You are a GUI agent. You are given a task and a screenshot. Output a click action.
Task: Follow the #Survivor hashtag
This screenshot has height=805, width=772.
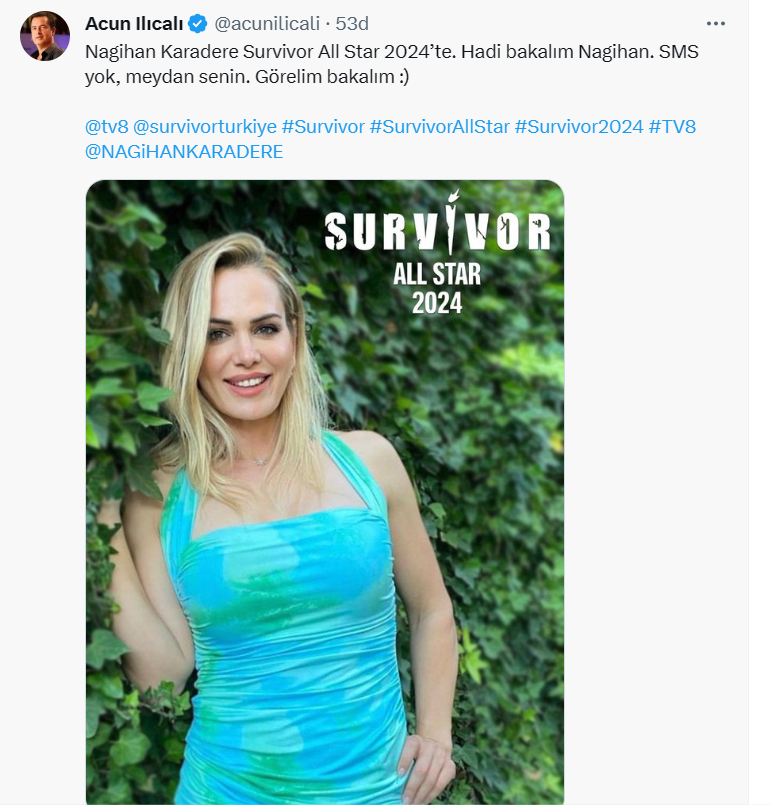(323, 126)
